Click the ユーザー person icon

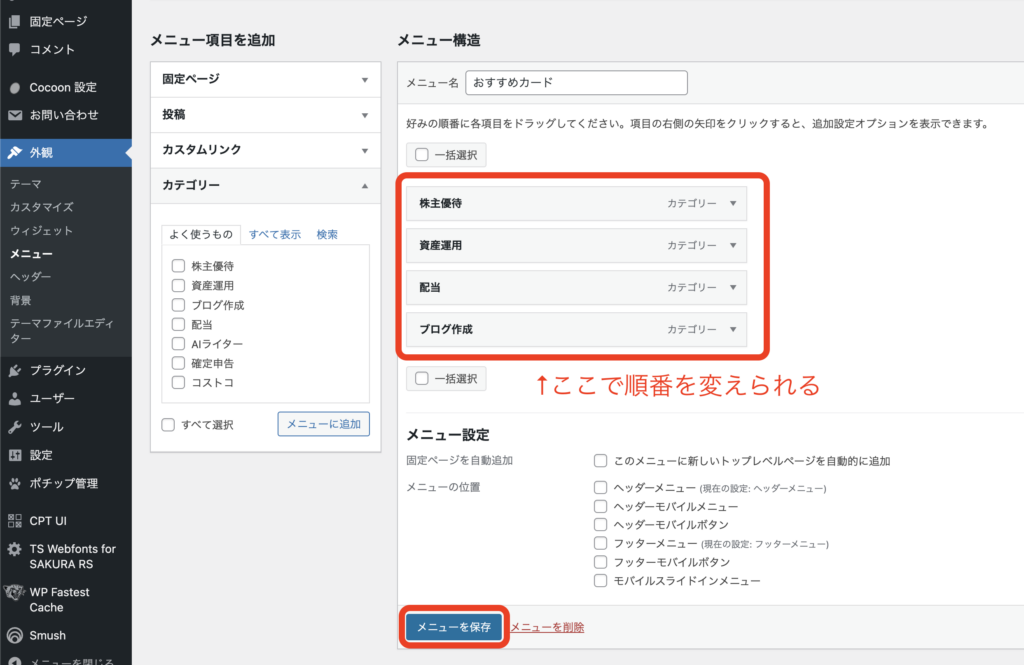point(14,398)
